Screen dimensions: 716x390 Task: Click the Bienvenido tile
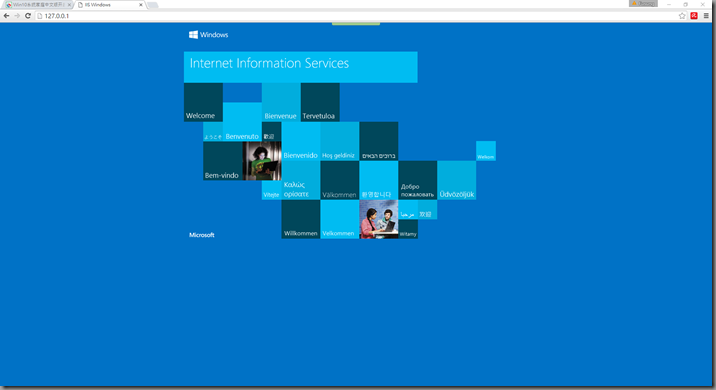(x=300, y=141)
